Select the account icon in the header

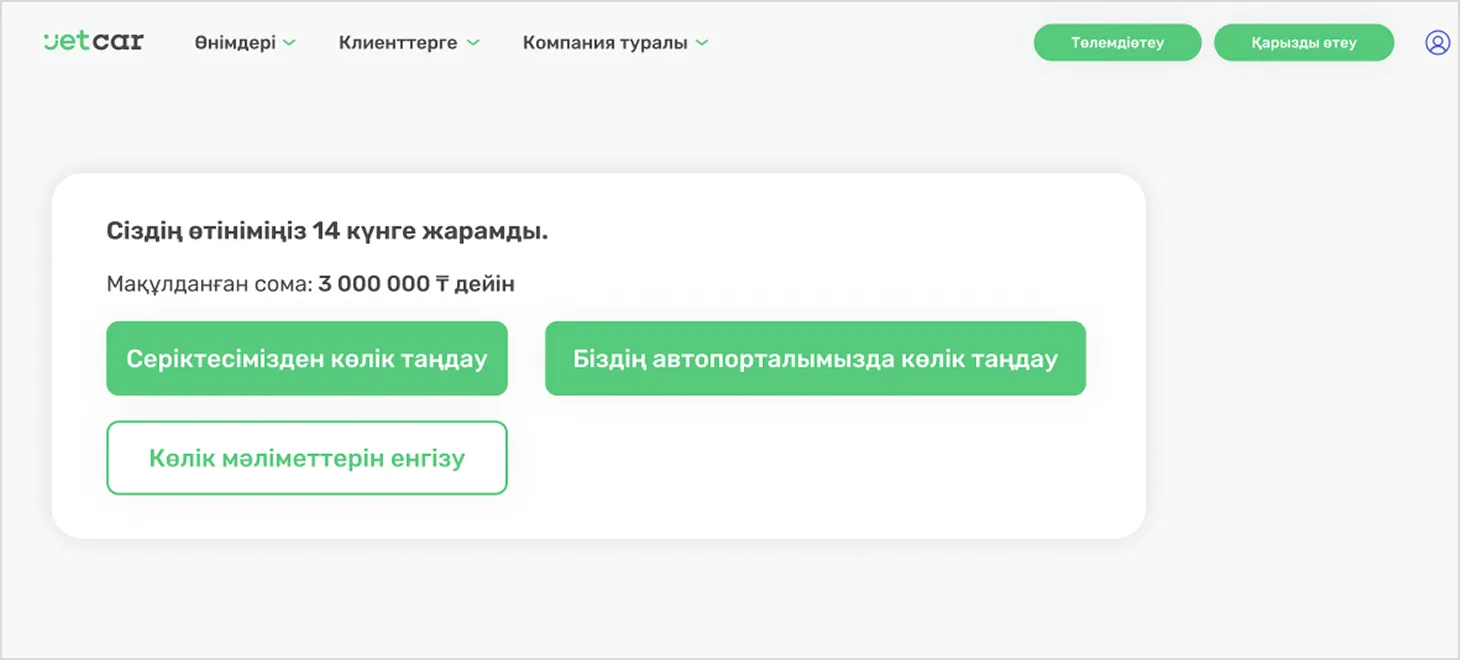1437,42
